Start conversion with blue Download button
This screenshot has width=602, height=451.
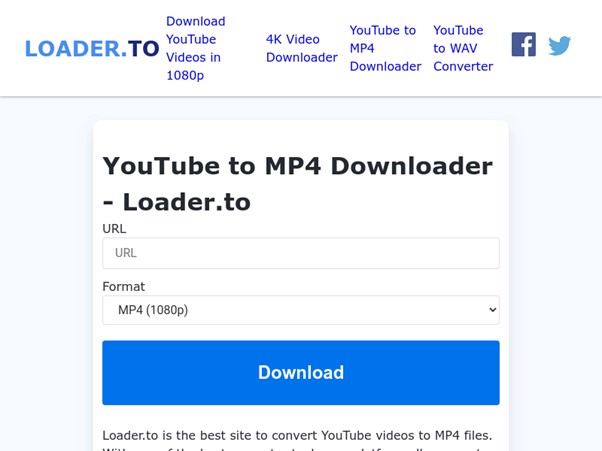point(301,372)
